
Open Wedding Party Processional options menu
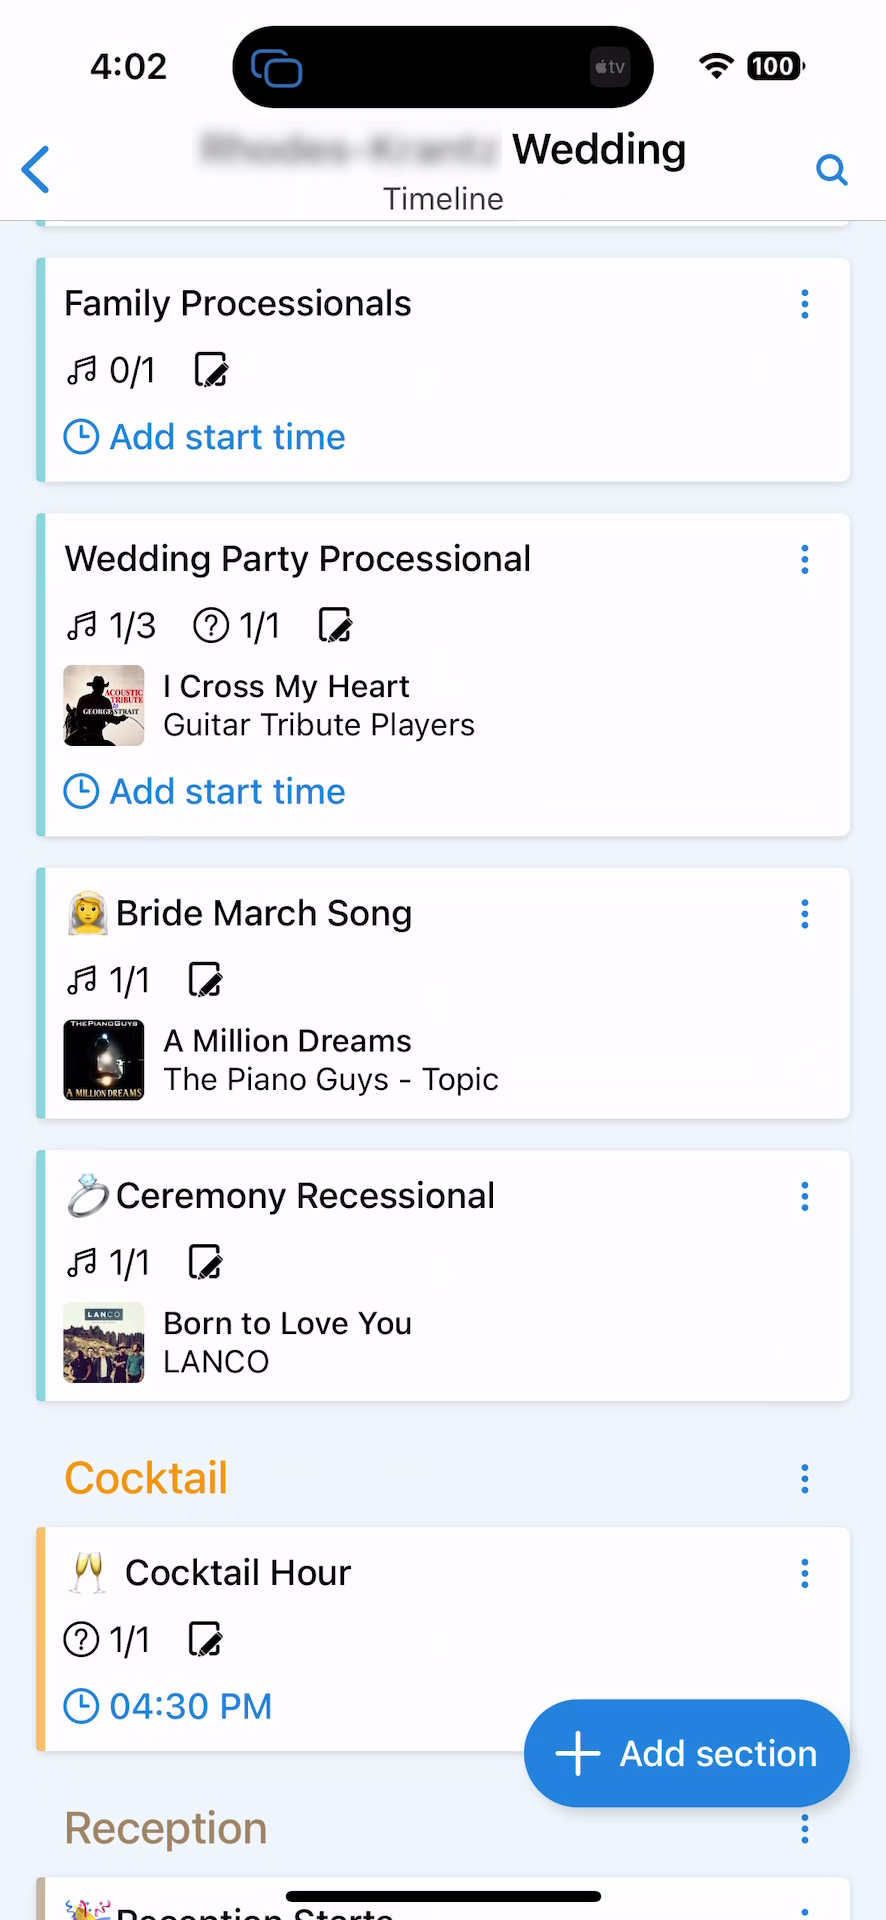coord(805,560)
